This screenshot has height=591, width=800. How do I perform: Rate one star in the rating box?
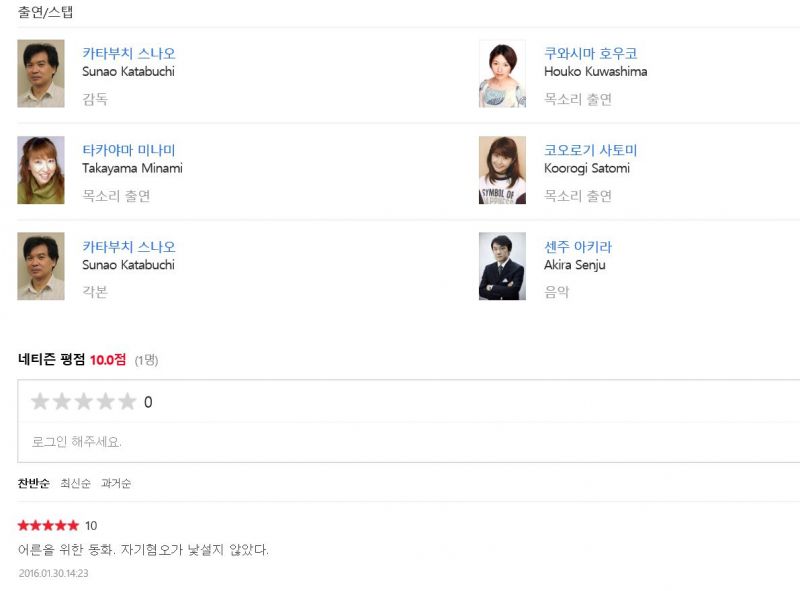click(40, 402)
